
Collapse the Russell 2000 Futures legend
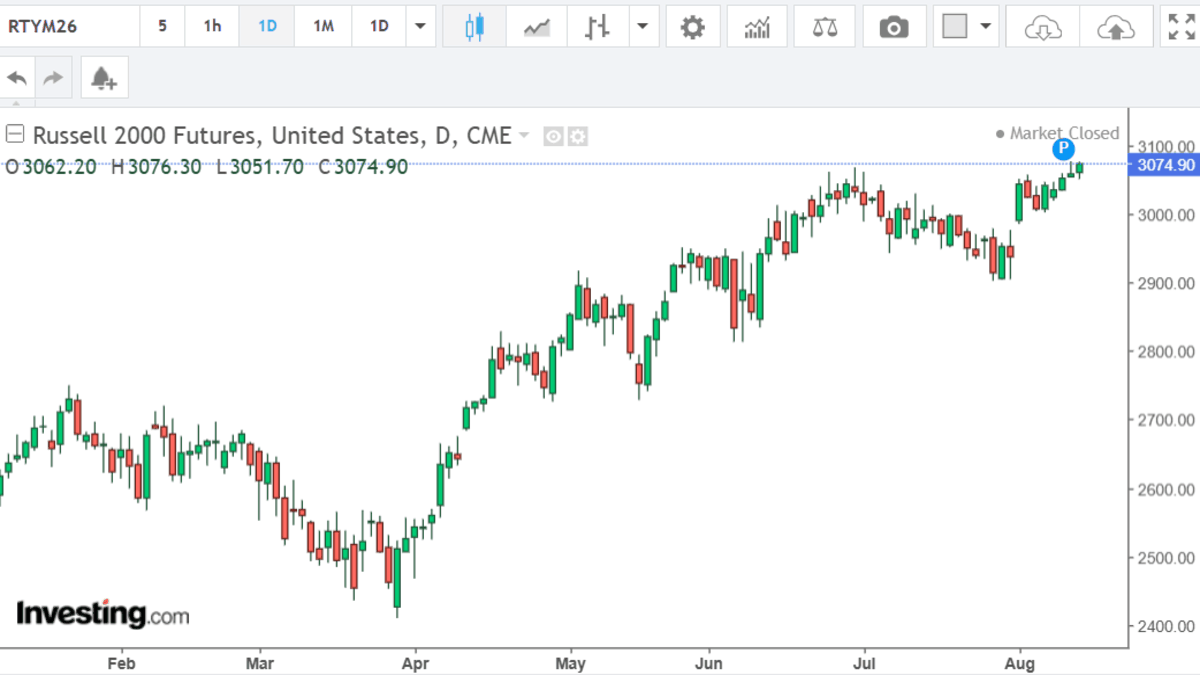(15, 134)
